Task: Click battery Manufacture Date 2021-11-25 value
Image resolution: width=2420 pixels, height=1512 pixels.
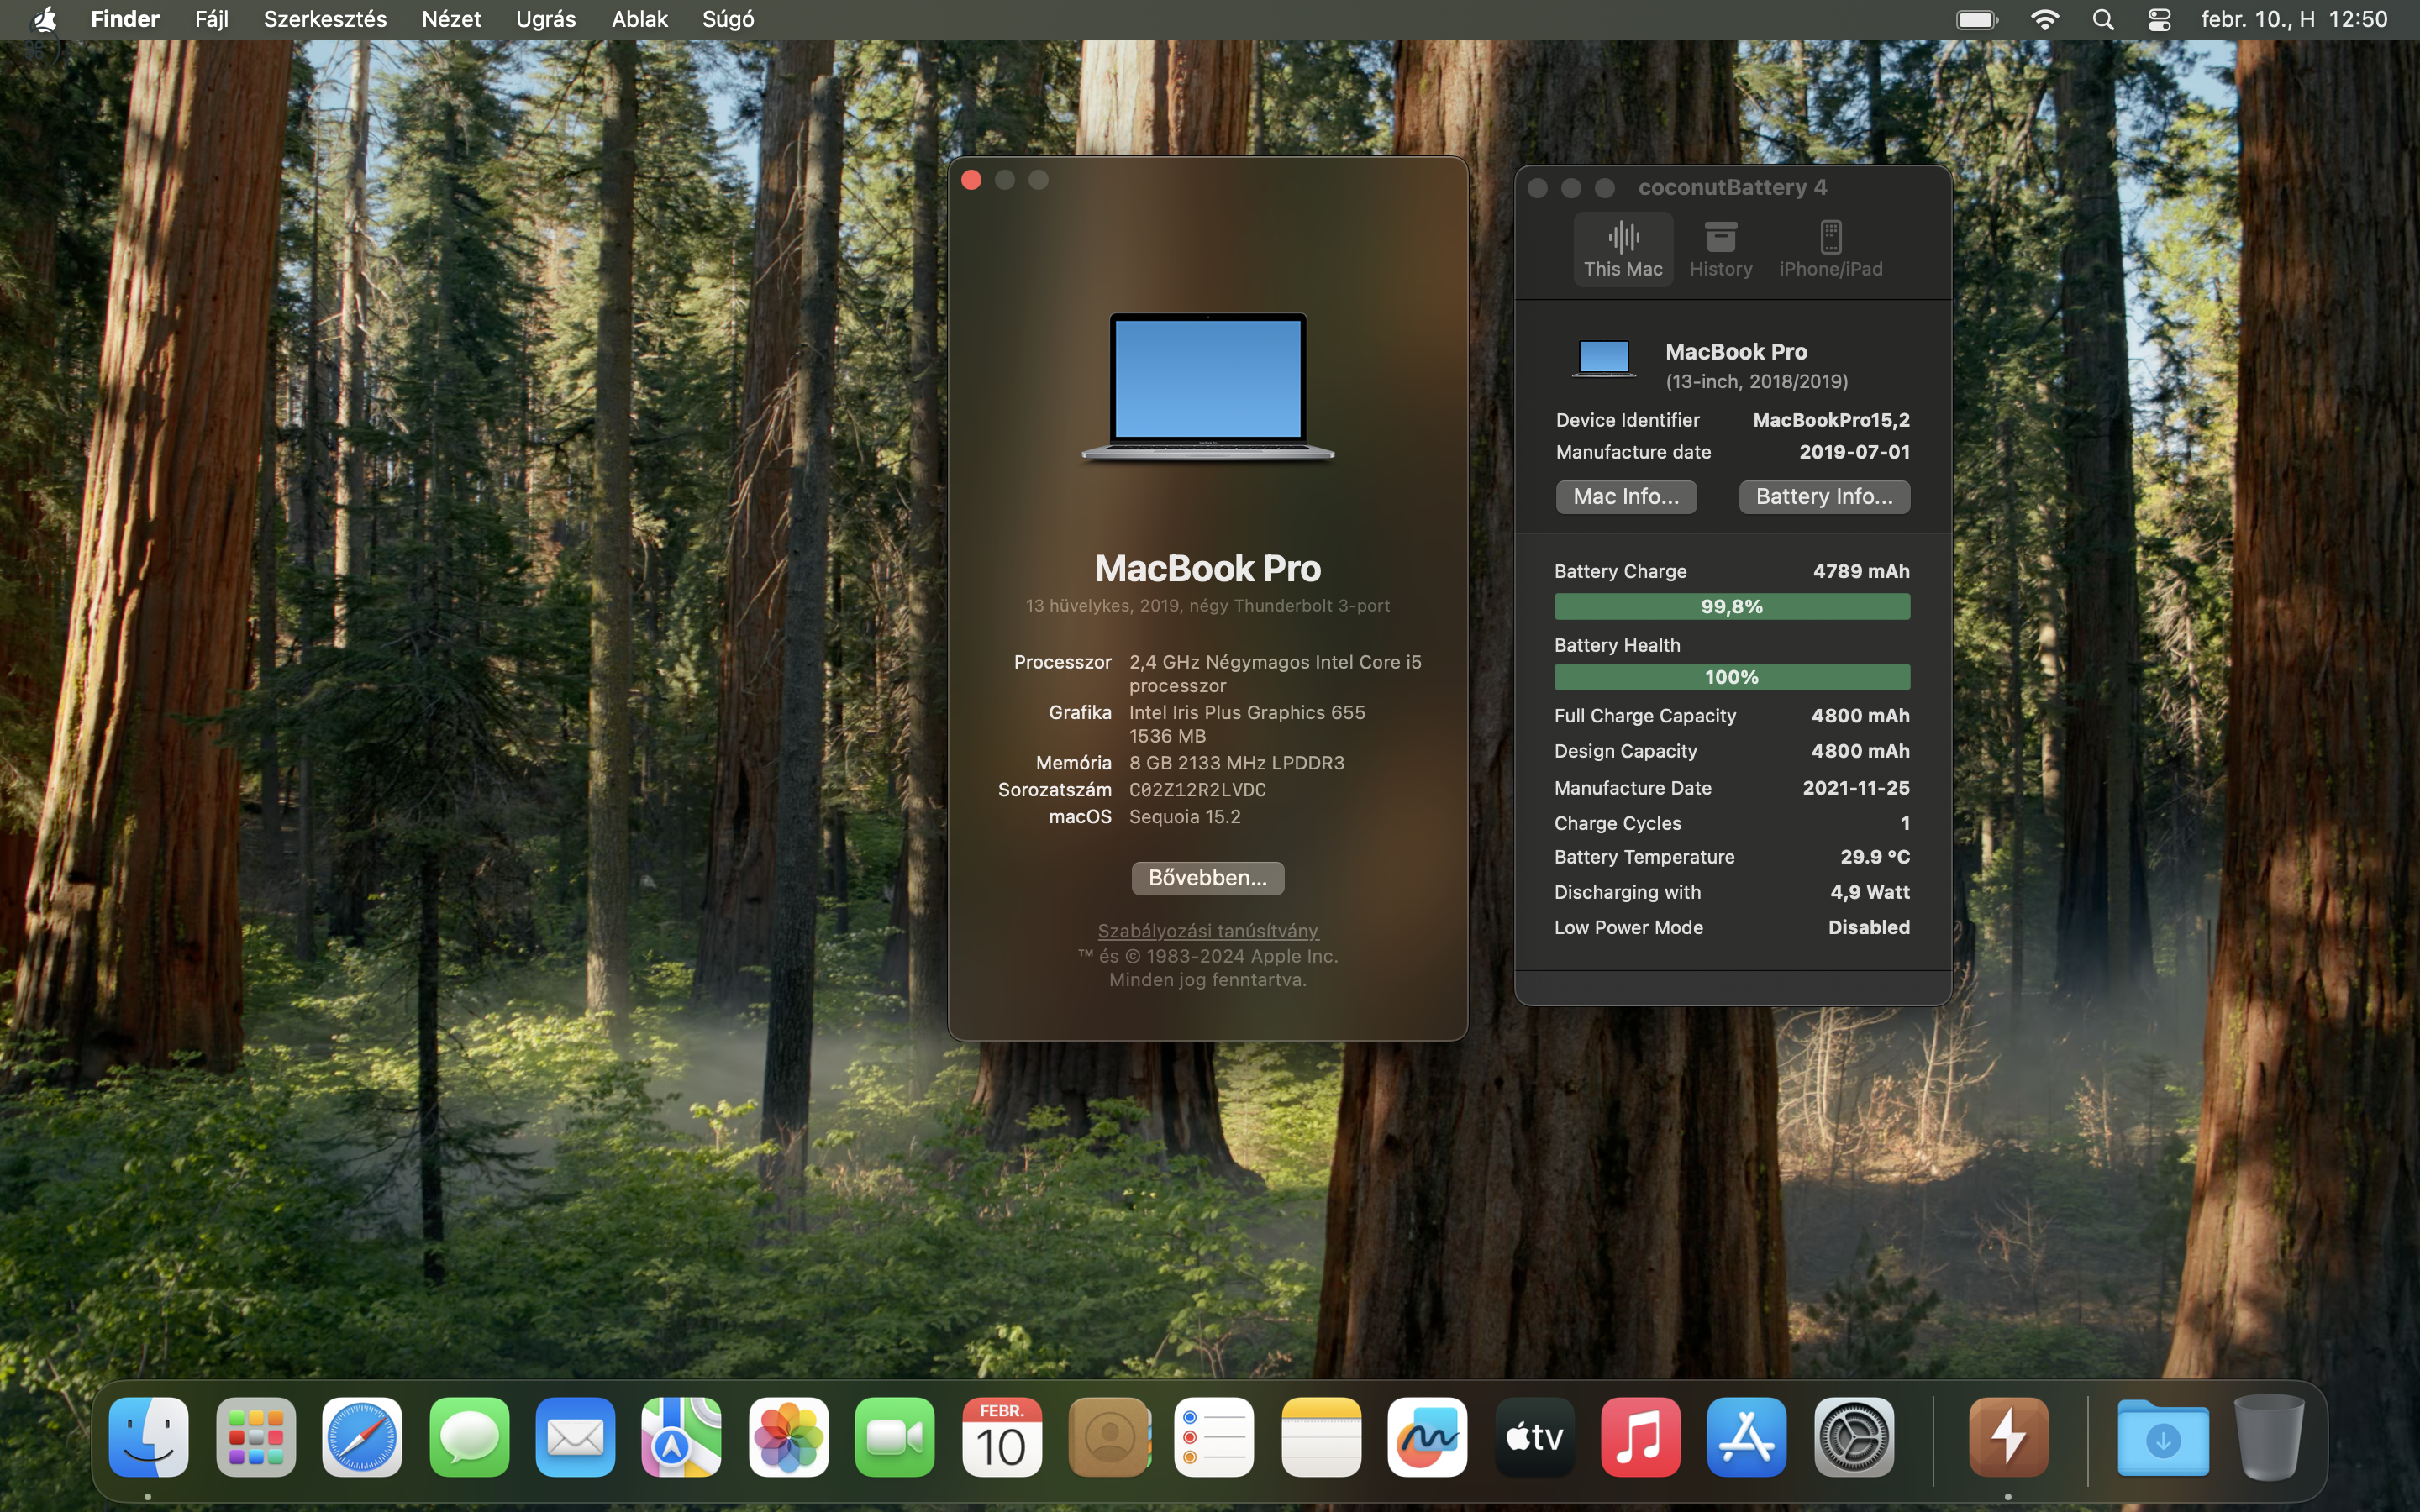Action: [1856, 788]
